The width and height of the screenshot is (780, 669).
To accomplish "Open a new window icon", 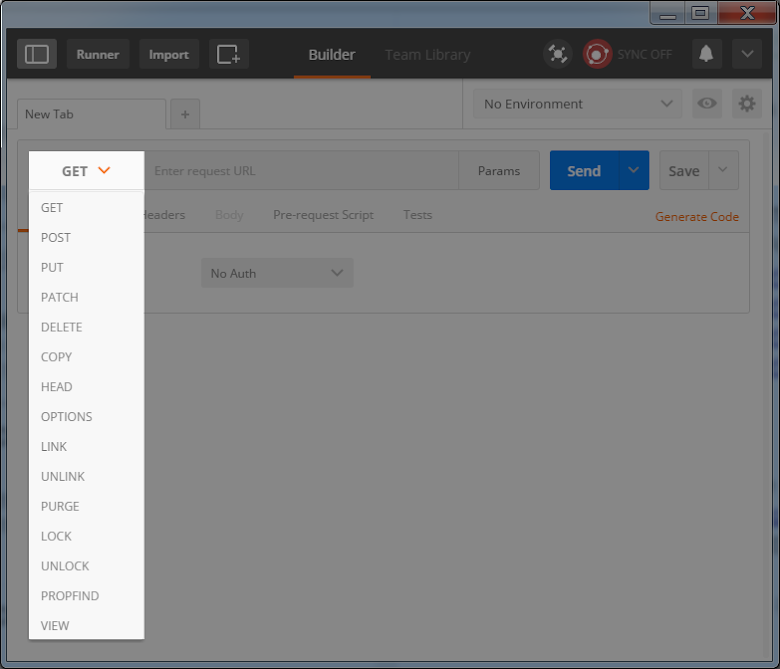I will [x=229, y=54].
